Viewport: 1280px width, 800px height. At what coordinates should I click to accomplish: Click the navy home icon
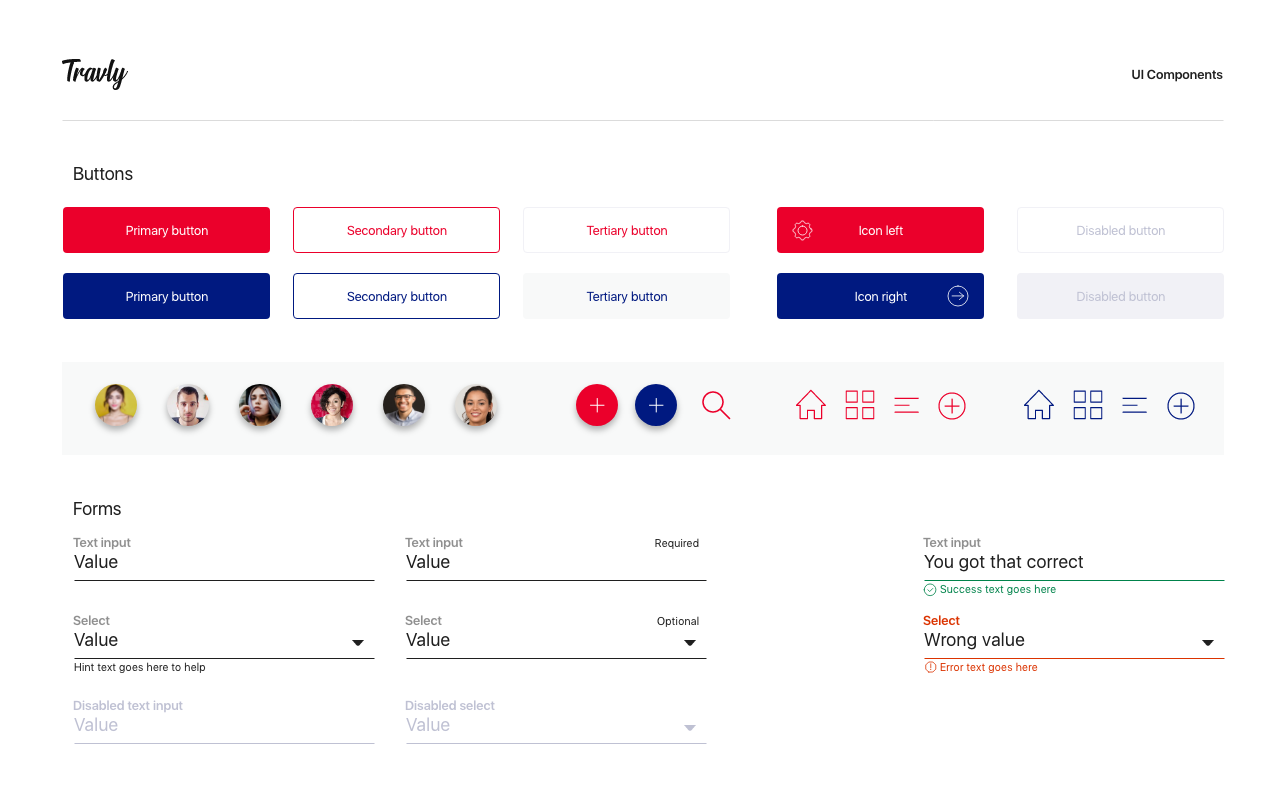point(1039,405)
